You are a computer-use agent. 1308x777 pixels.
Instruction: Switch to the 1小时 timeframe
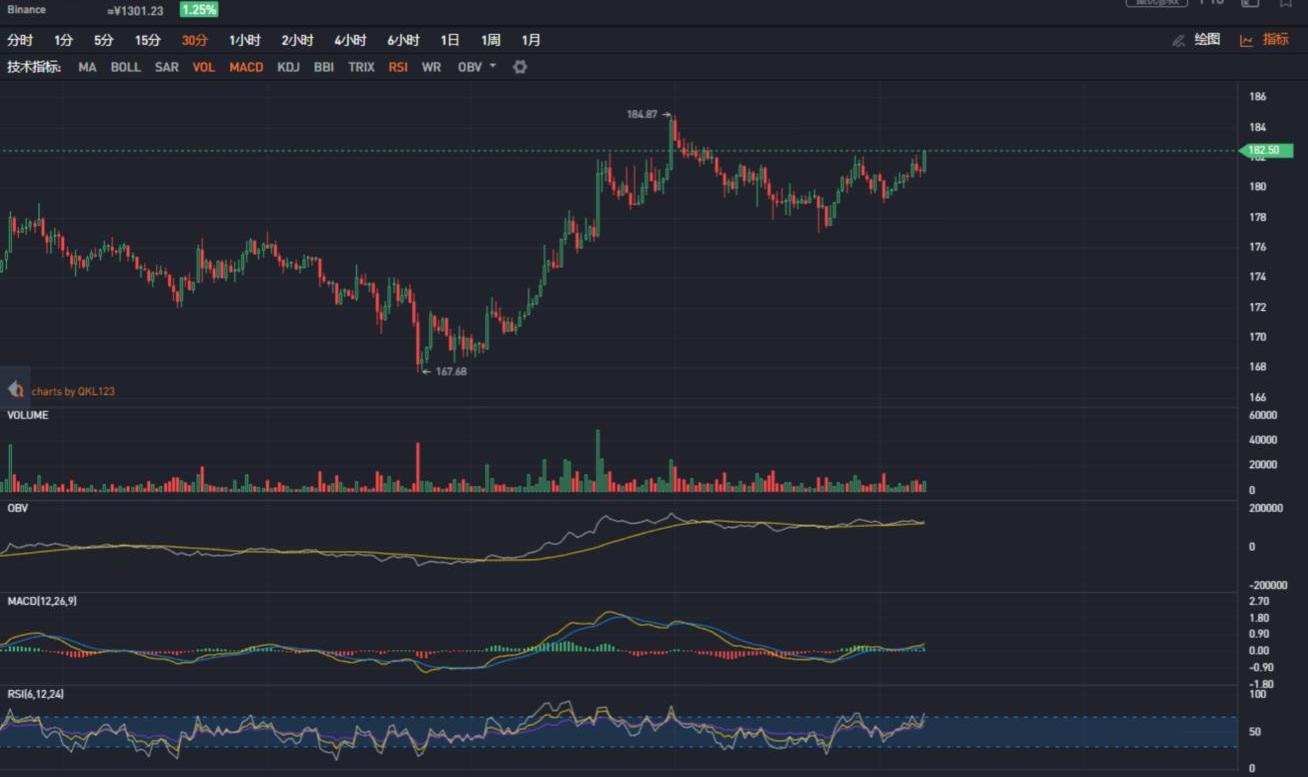click(x=244, y=40)
